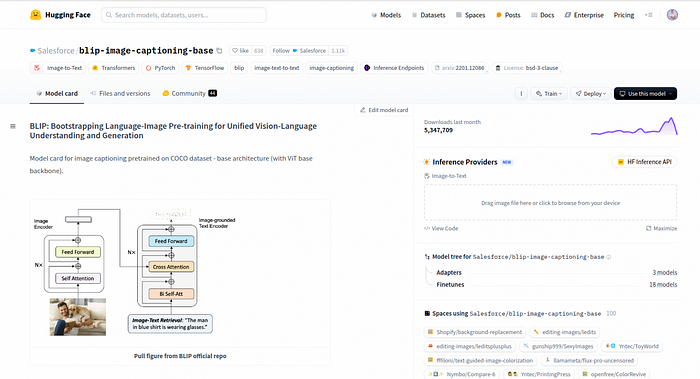Select the TensorFlow tag

pos(205,68)
